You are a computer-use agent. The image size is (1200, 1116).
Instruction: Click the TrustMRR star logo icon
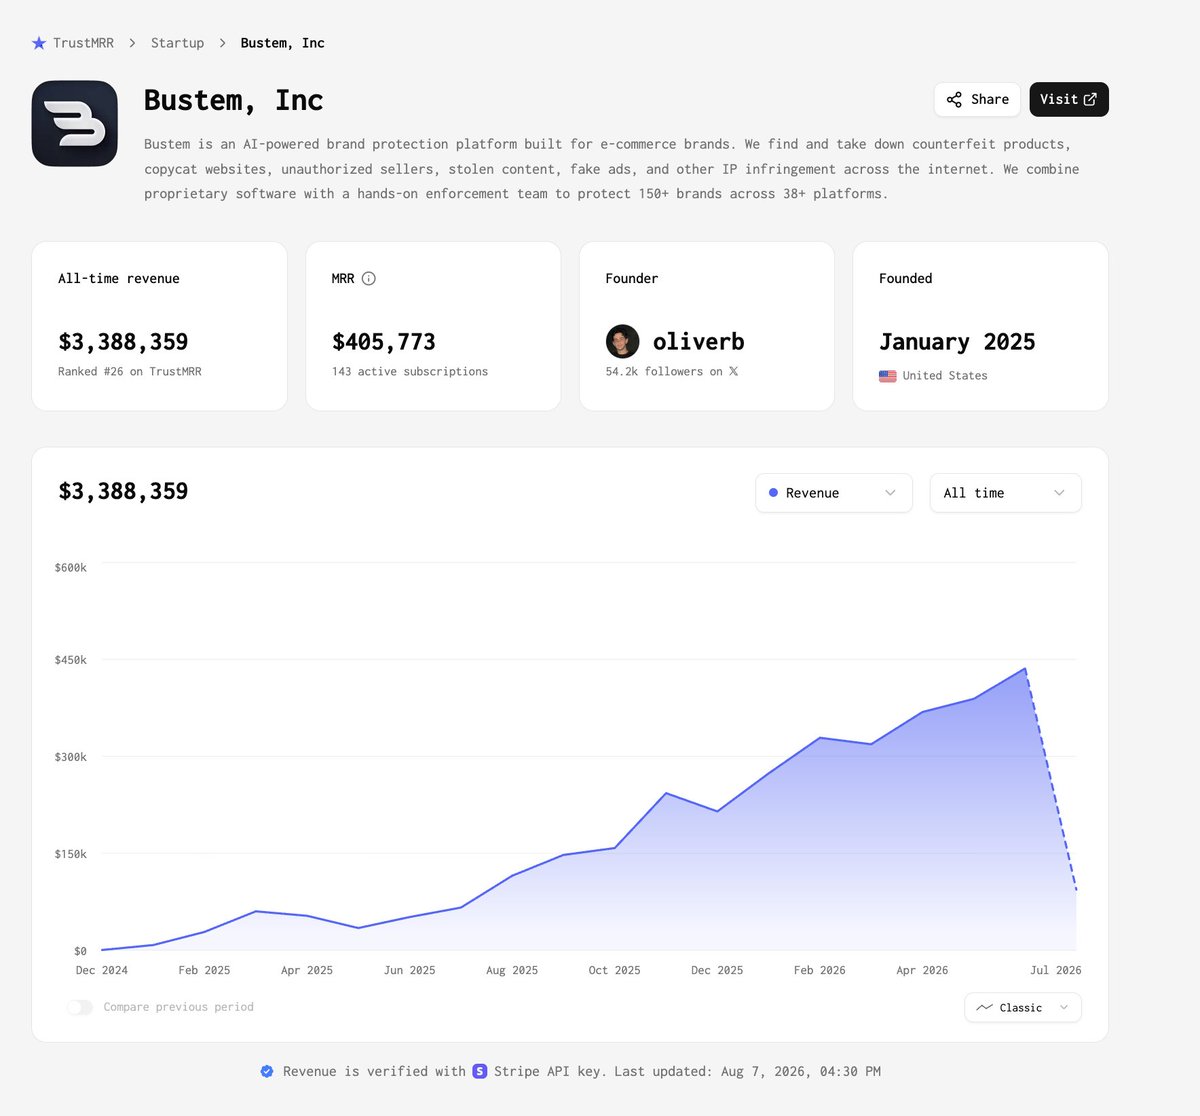tap(39, 43)
